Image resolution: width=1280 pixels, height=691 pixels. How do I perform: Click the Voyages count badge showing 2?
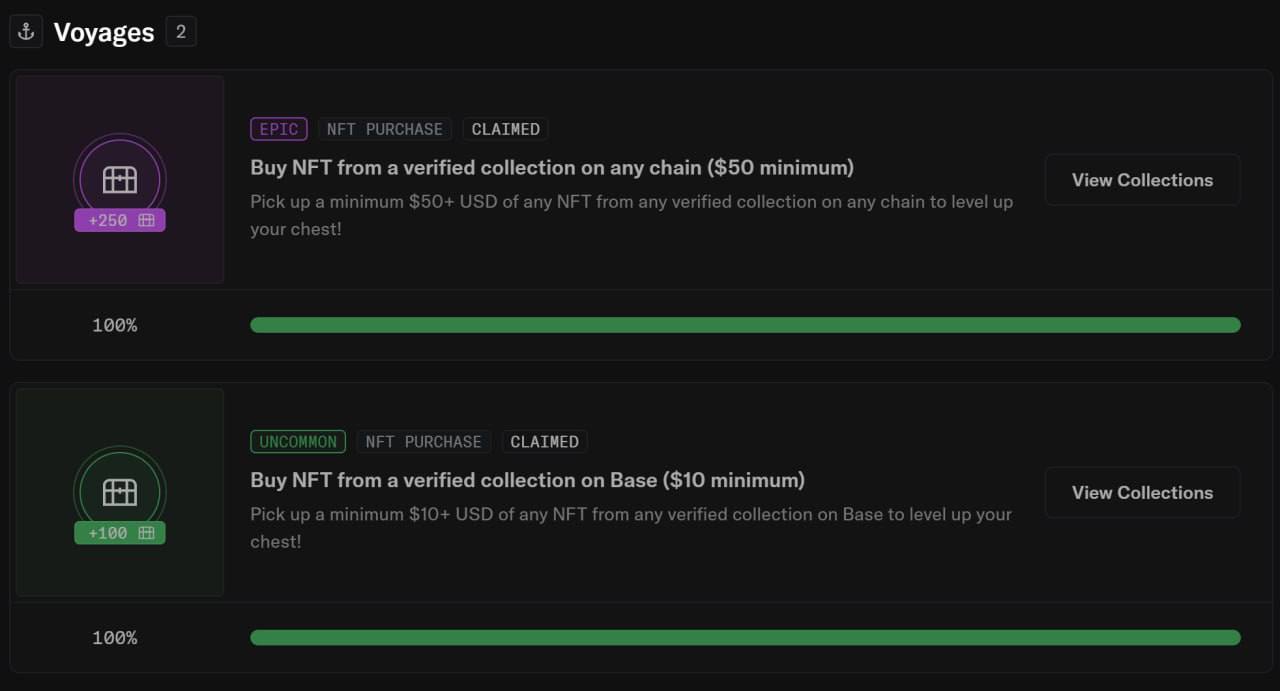181,32
